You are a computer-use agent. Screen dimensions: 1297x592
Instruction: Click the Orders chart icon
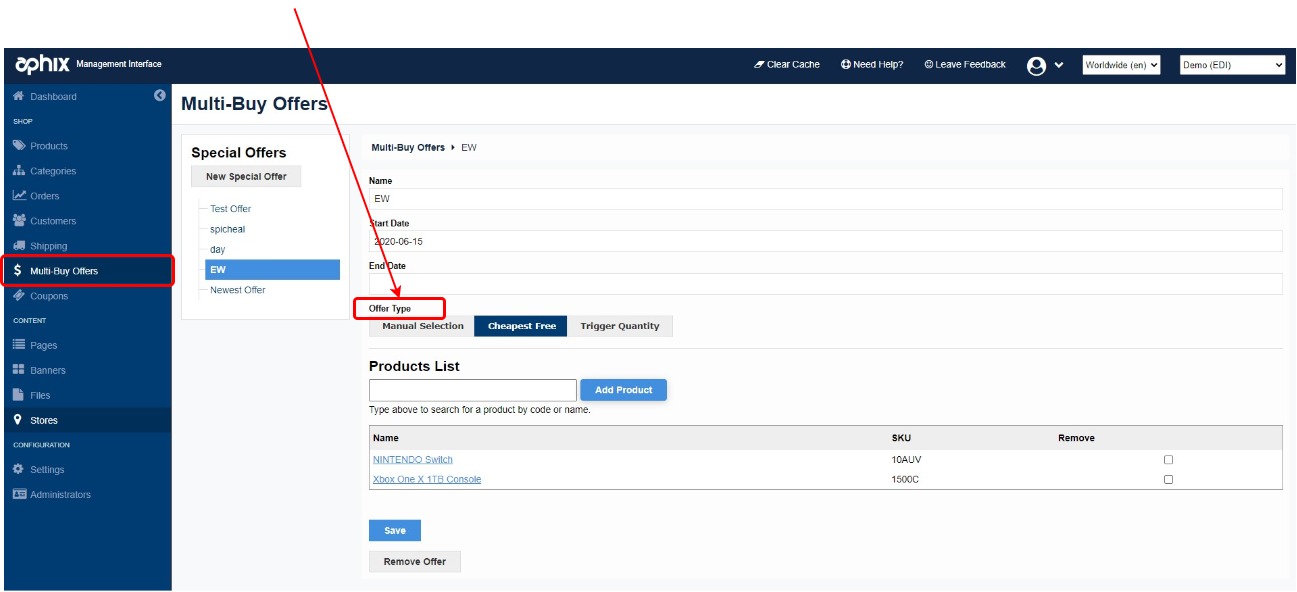[19, 196]
